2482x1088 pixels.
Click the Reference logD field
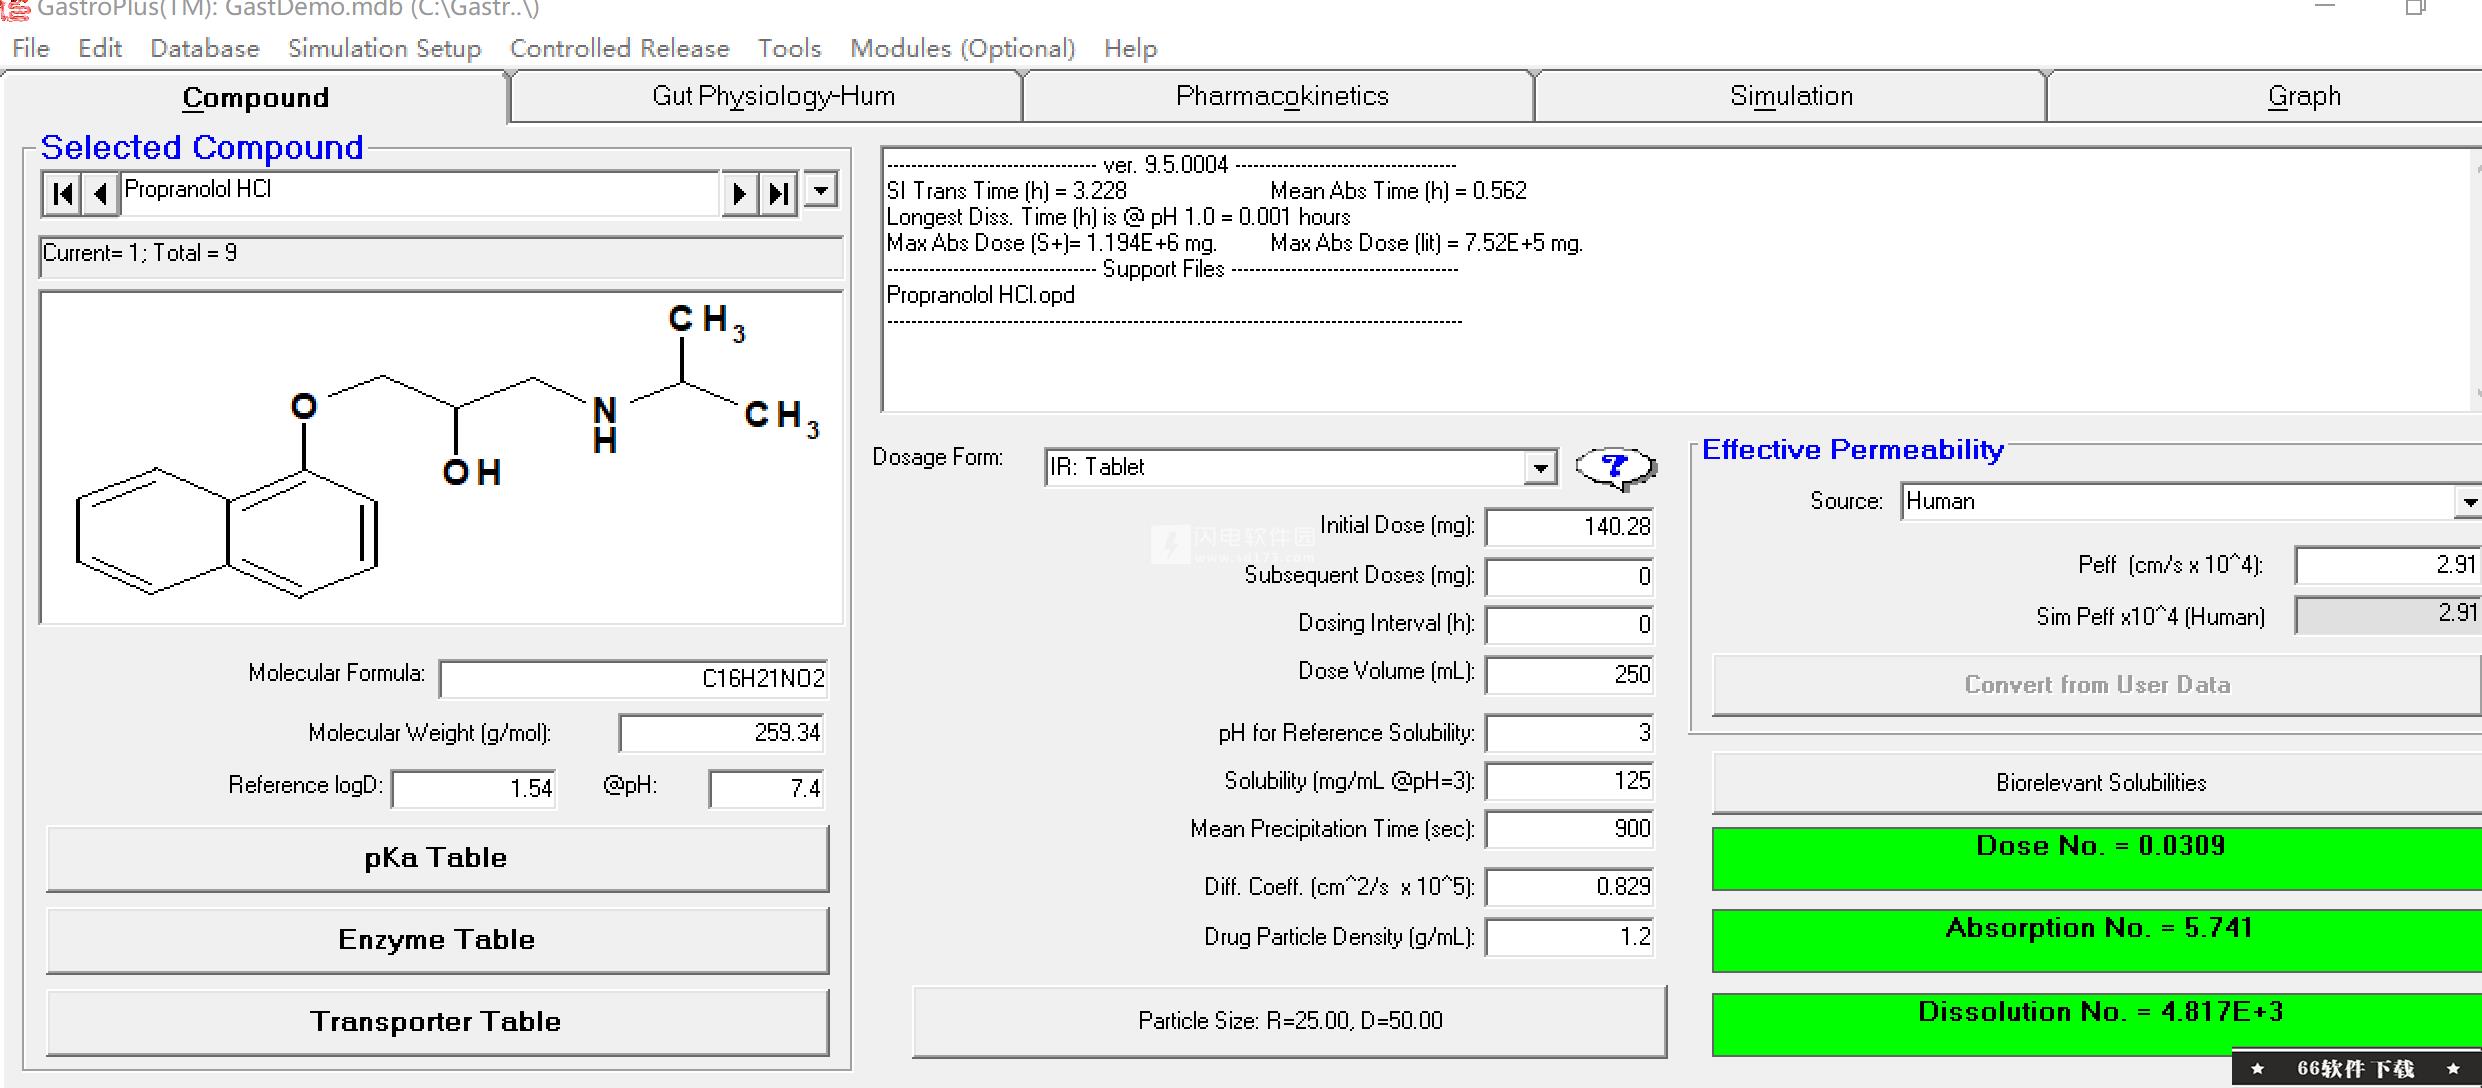[474, 789]
